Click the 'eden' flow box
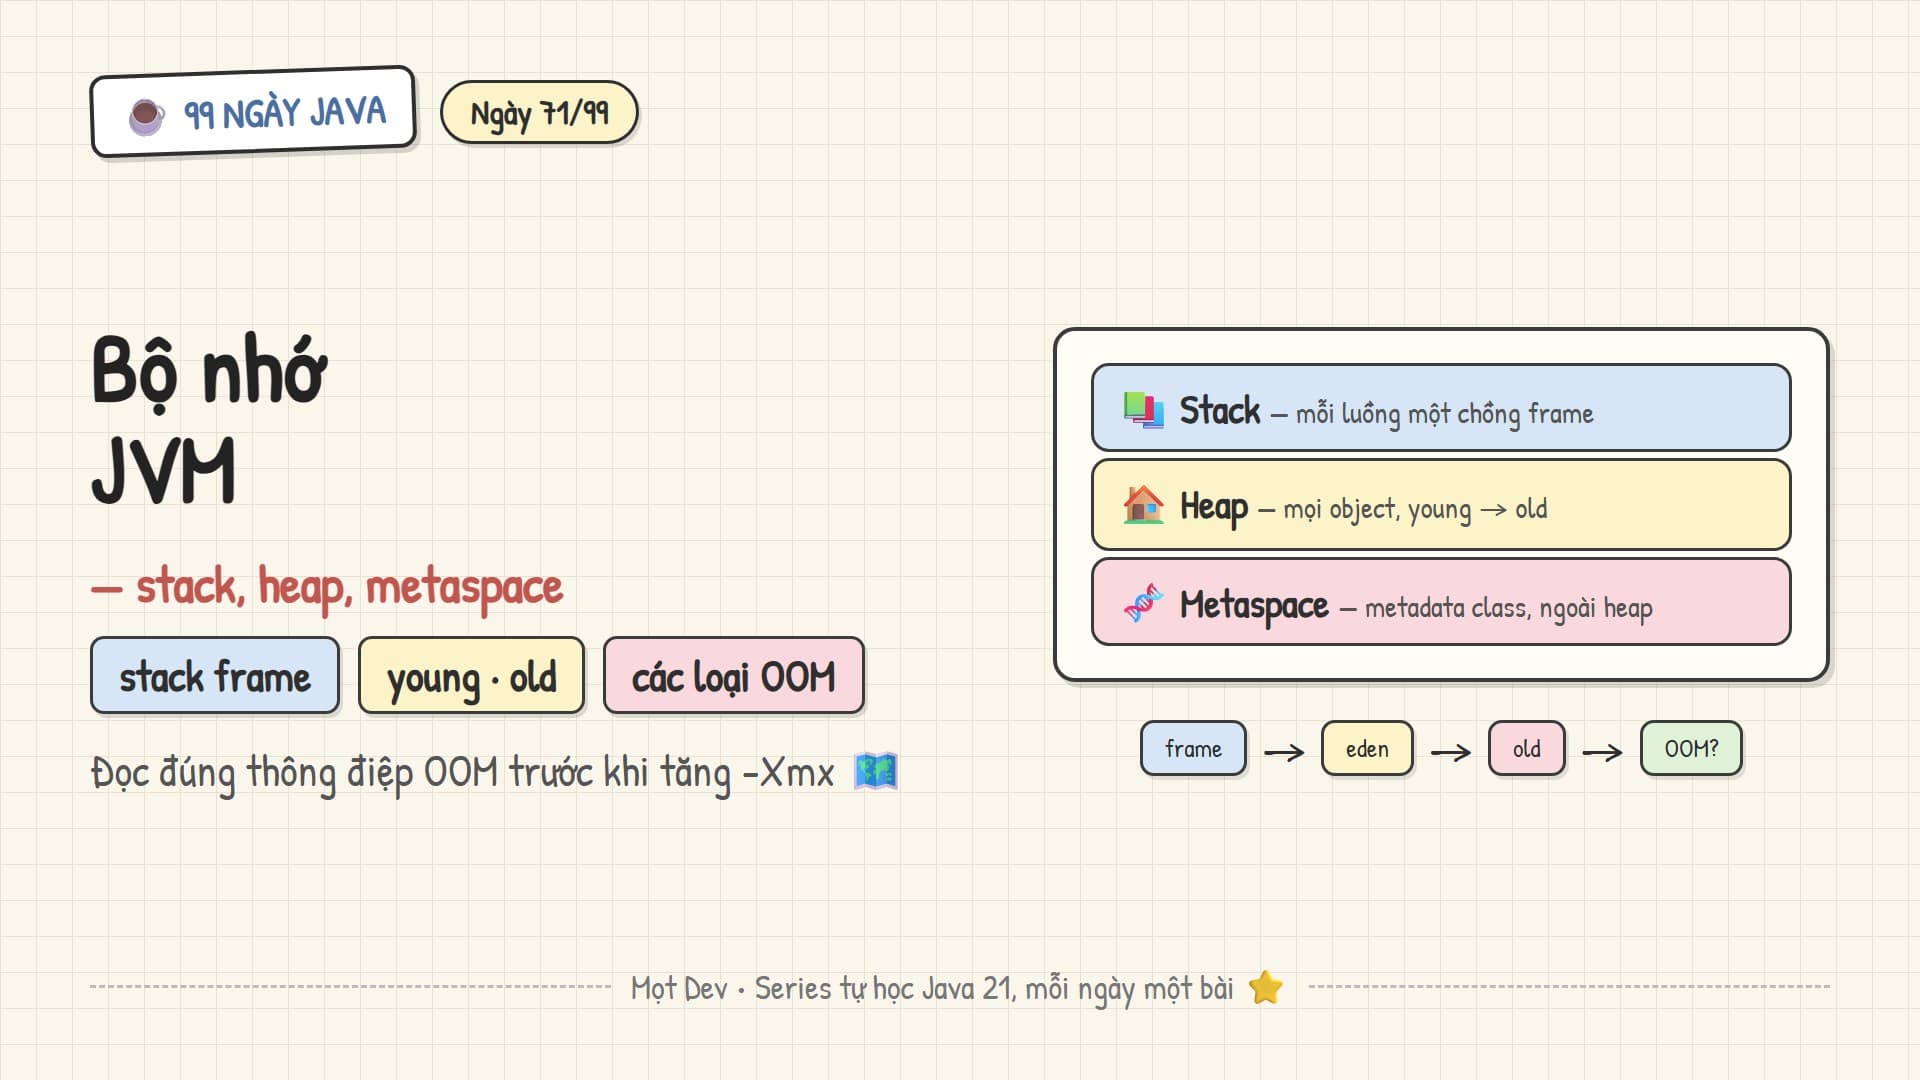 [x=1367, y=748]
